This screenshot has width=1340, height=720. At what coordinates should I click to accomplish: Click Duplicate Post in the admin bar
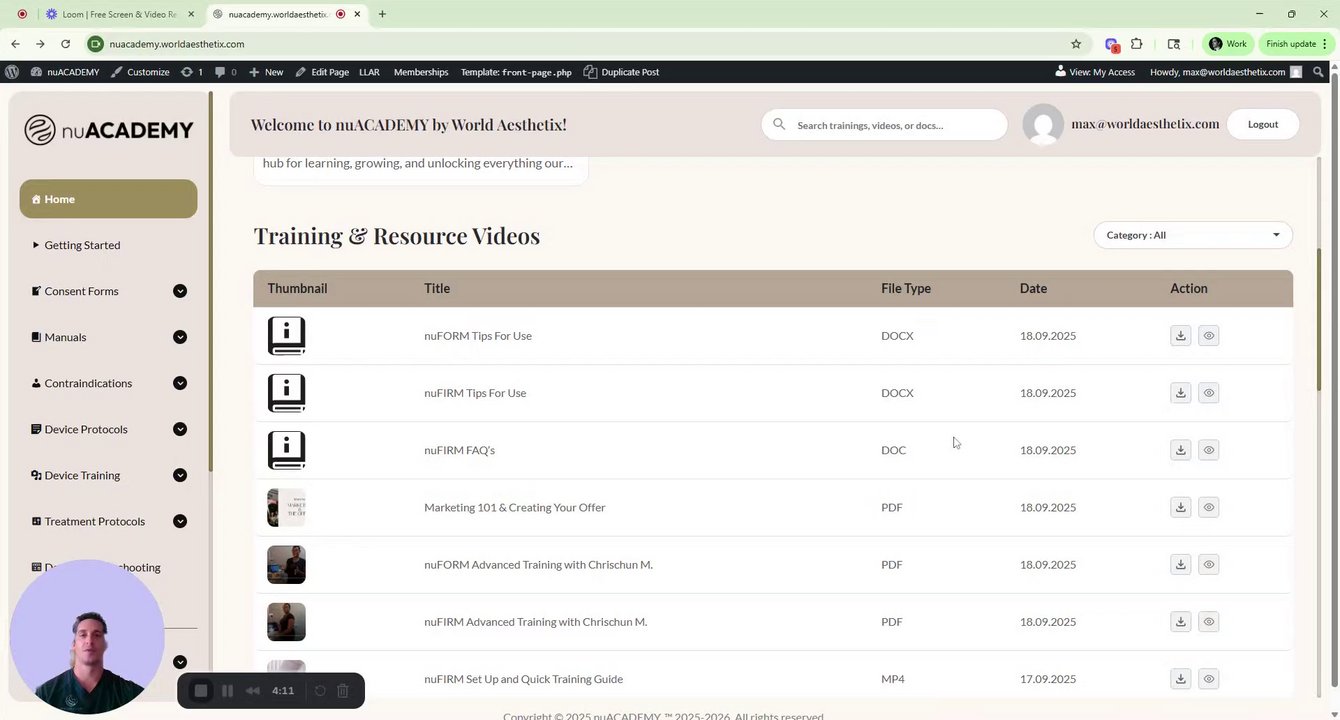[x=621, y=72]
